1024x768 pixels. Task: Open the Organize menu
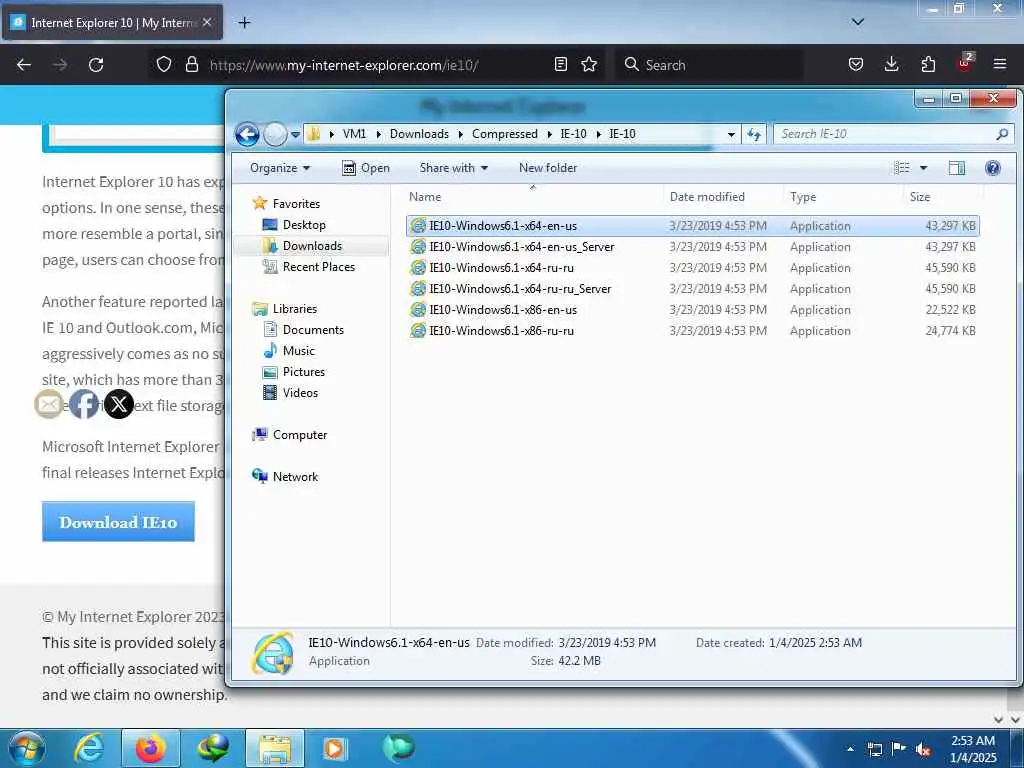(280, 168)
